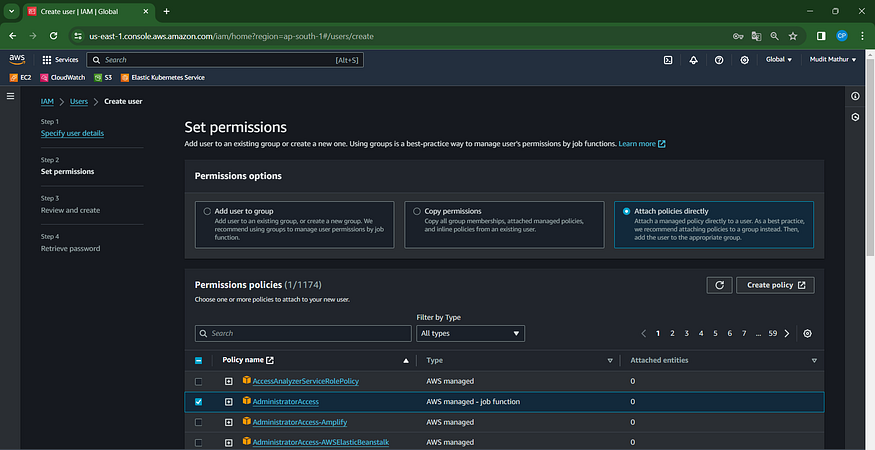The image size is (875, 450).
Task: Check AdministratorAccess-AWSElasticBeanstalk checkbox
Action: (198, 443)
